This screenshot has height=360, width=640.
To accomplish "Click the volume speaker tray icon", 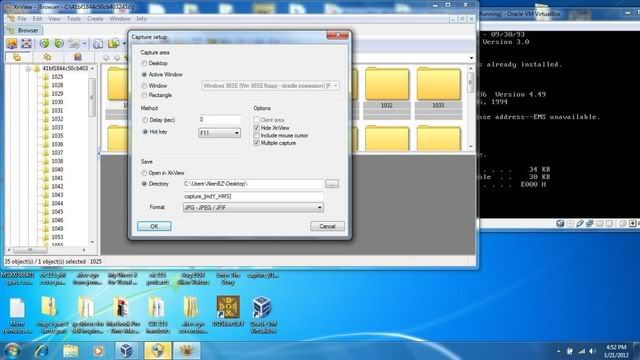I will coord(593,351).
